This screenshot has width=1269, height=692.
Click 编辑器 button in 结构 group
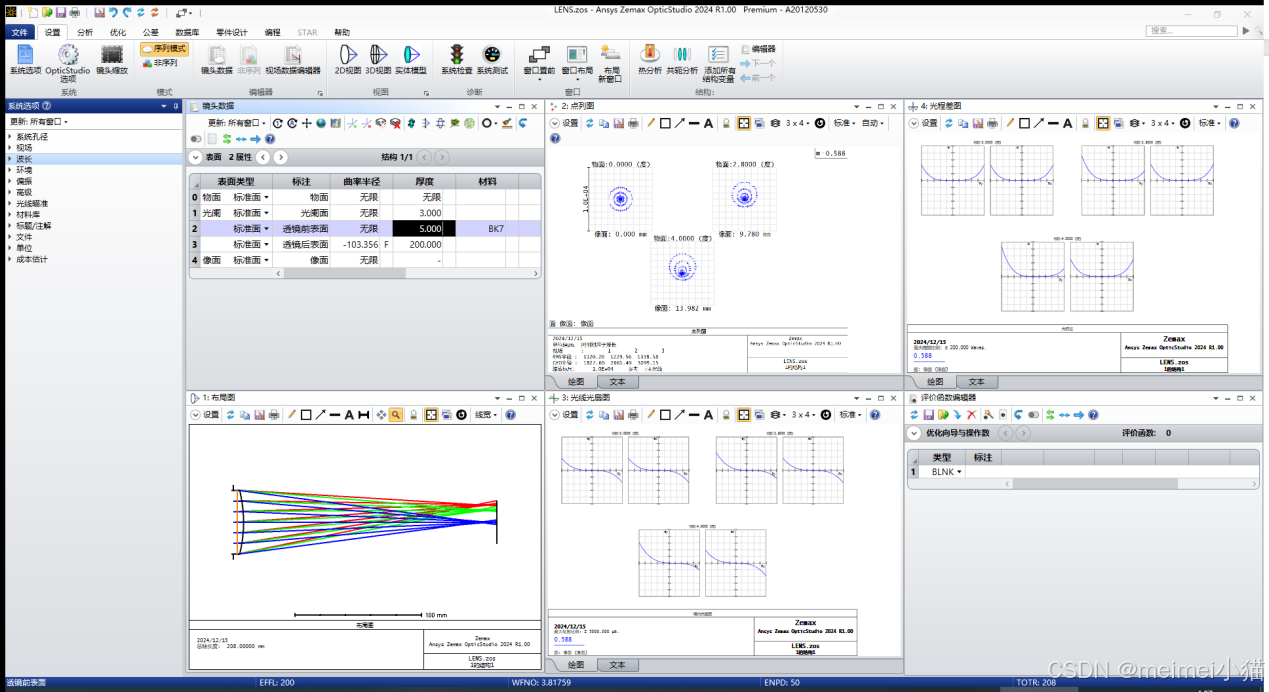pos(758,48)
